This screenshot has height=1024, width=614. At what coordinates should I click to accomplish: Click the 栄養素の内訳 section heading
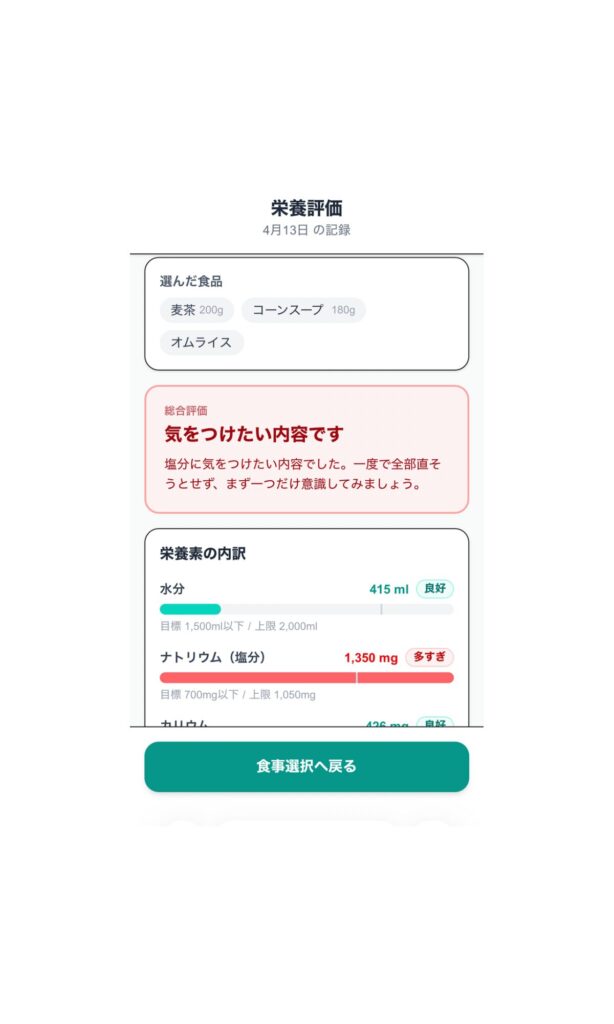(x=203, y=553)
